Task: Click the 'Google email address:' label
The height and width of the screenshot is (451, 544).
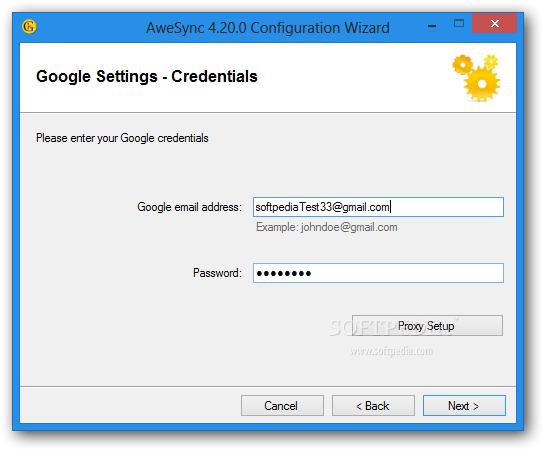Action: 189,207
